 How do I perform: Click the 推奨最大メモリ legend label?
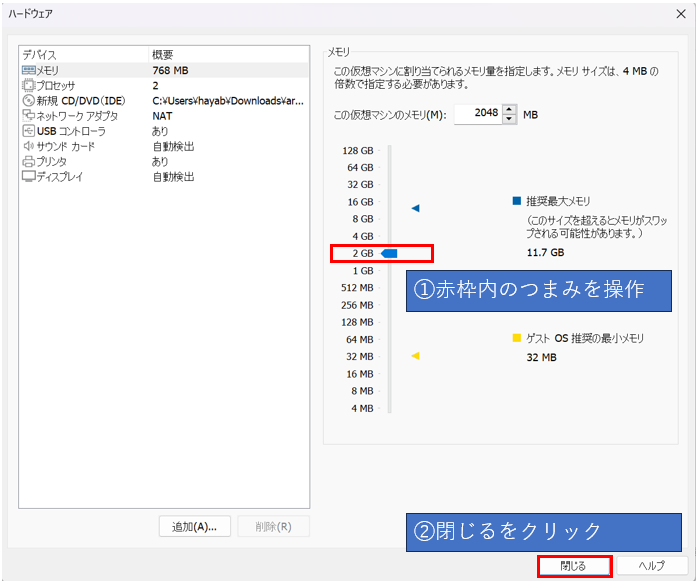(558, 201)
